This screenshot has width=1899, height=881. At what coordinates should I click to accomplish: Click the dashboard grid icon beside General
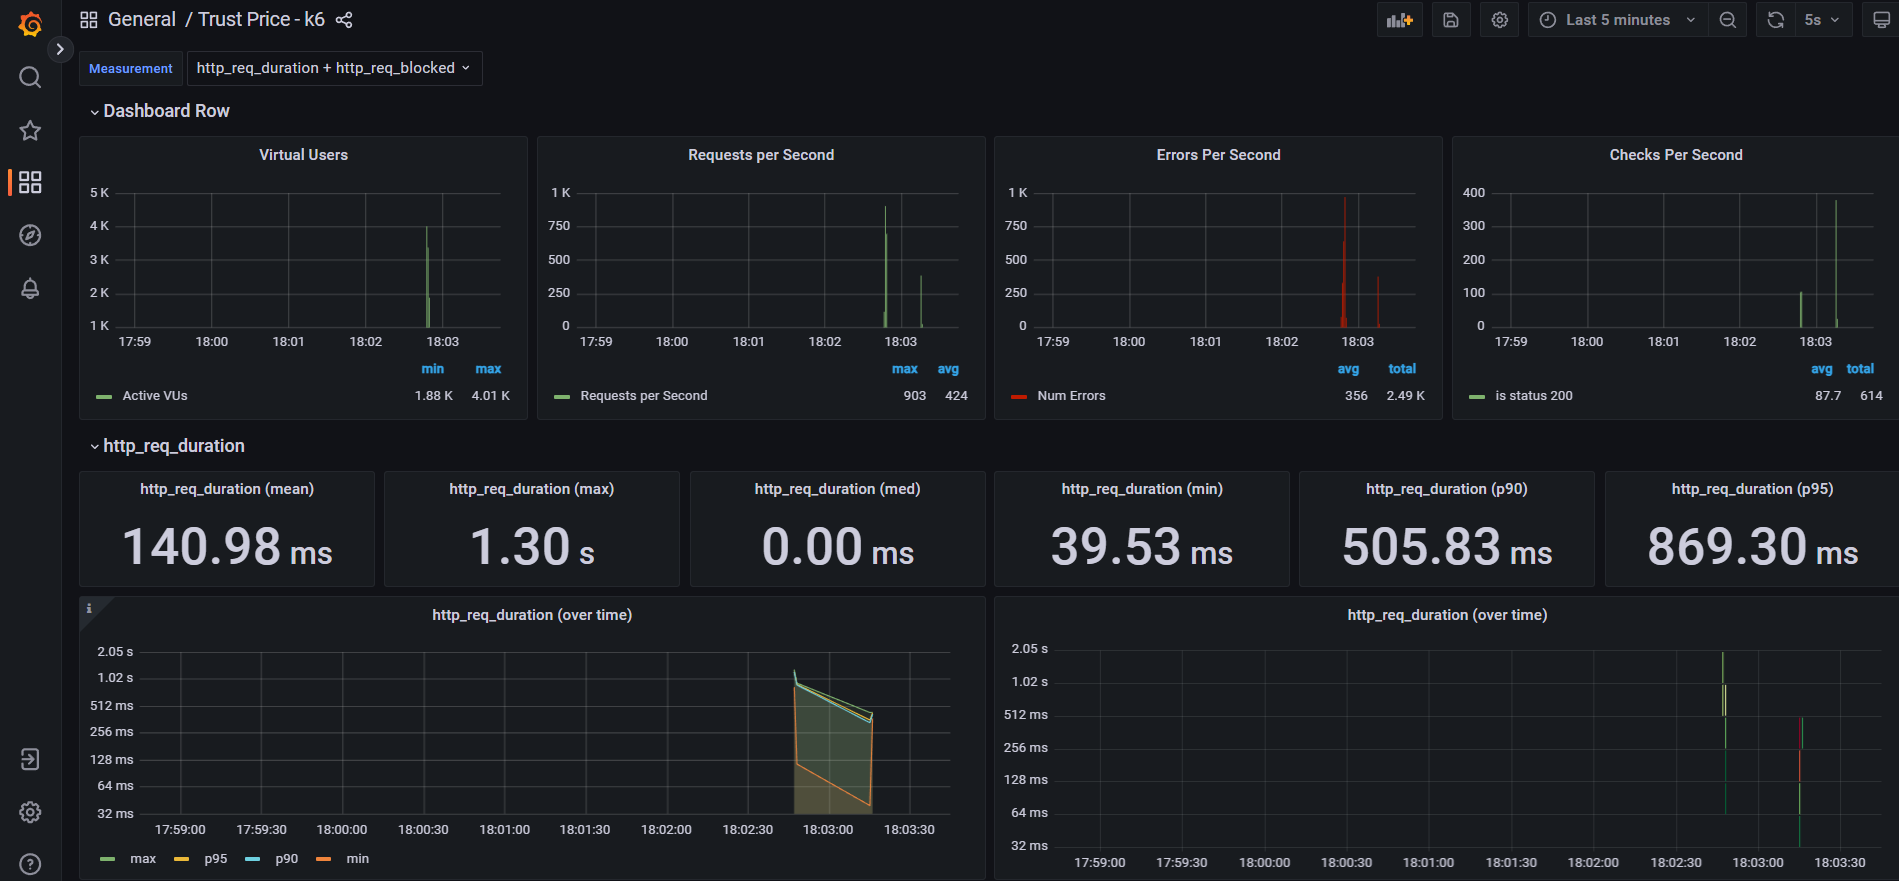pos(89,20)
